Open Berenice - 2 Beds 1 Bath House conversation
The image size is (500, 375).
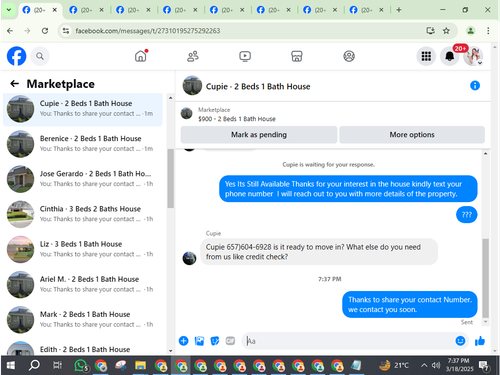pos(83,144)
